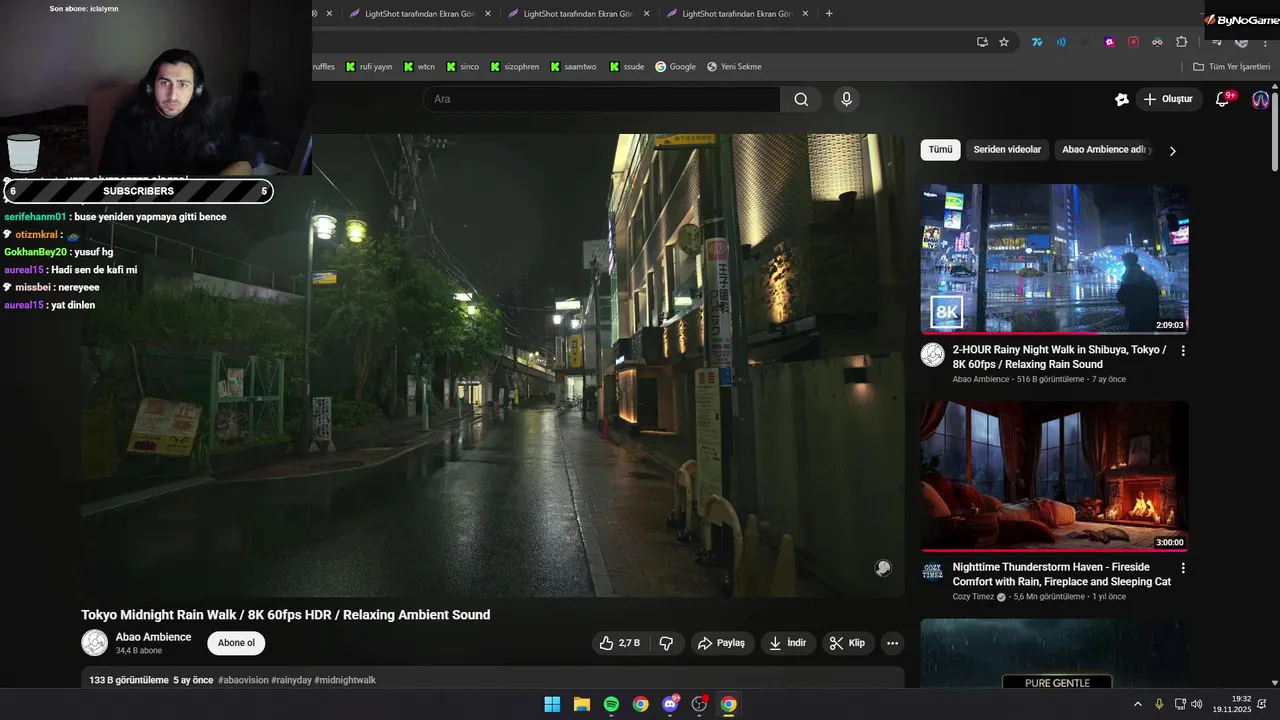Open the #midnightwalk hashtag link
1280x720 pixels.
345,680
